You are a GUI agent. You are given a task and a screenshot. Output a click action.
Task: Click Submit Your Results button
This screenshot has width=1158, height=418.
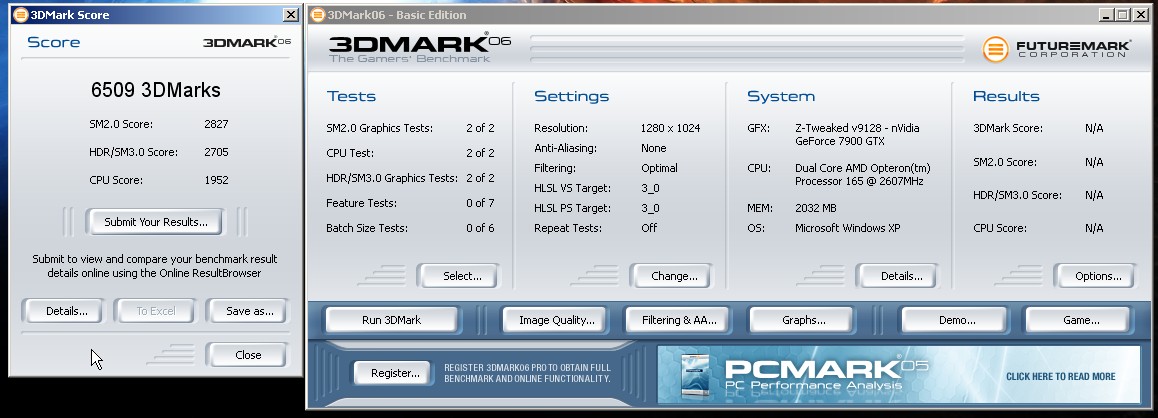pos(155,222)
